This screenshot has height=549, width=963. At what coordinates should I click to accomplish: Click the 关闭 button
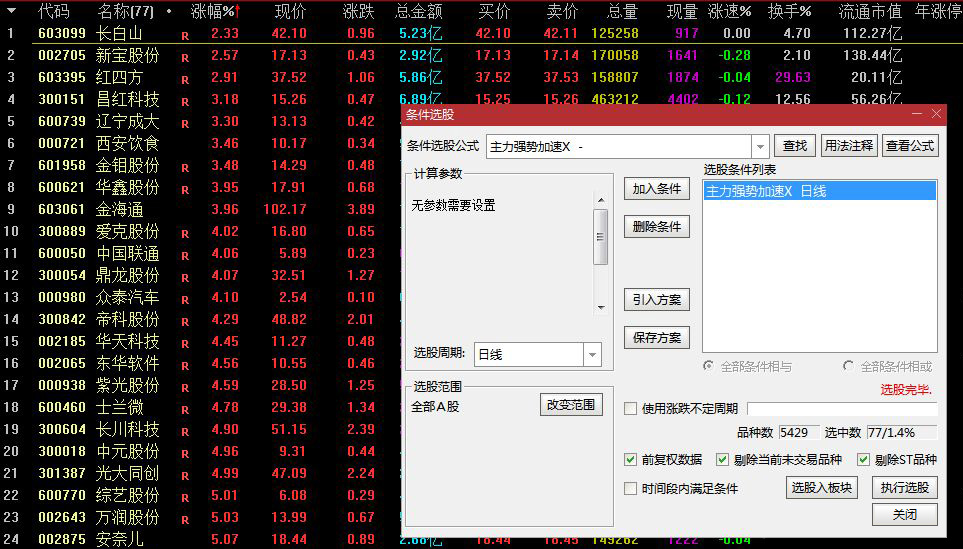tap(905, 515)
